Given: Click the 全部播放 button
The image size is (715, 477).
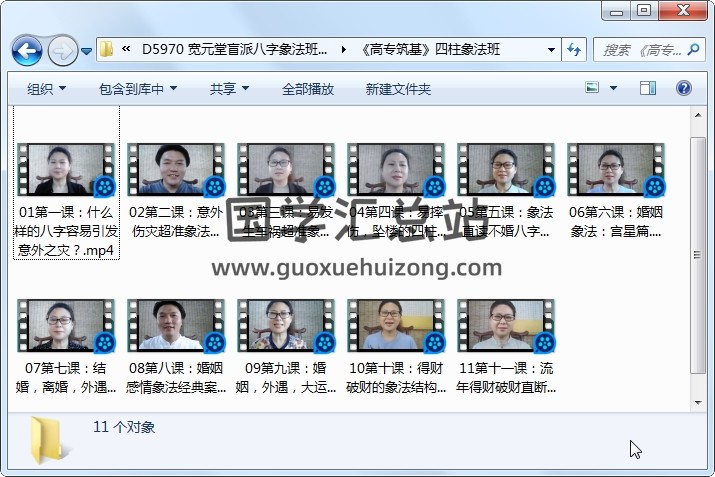Looking at the screenshot, I should click(308, 89).
